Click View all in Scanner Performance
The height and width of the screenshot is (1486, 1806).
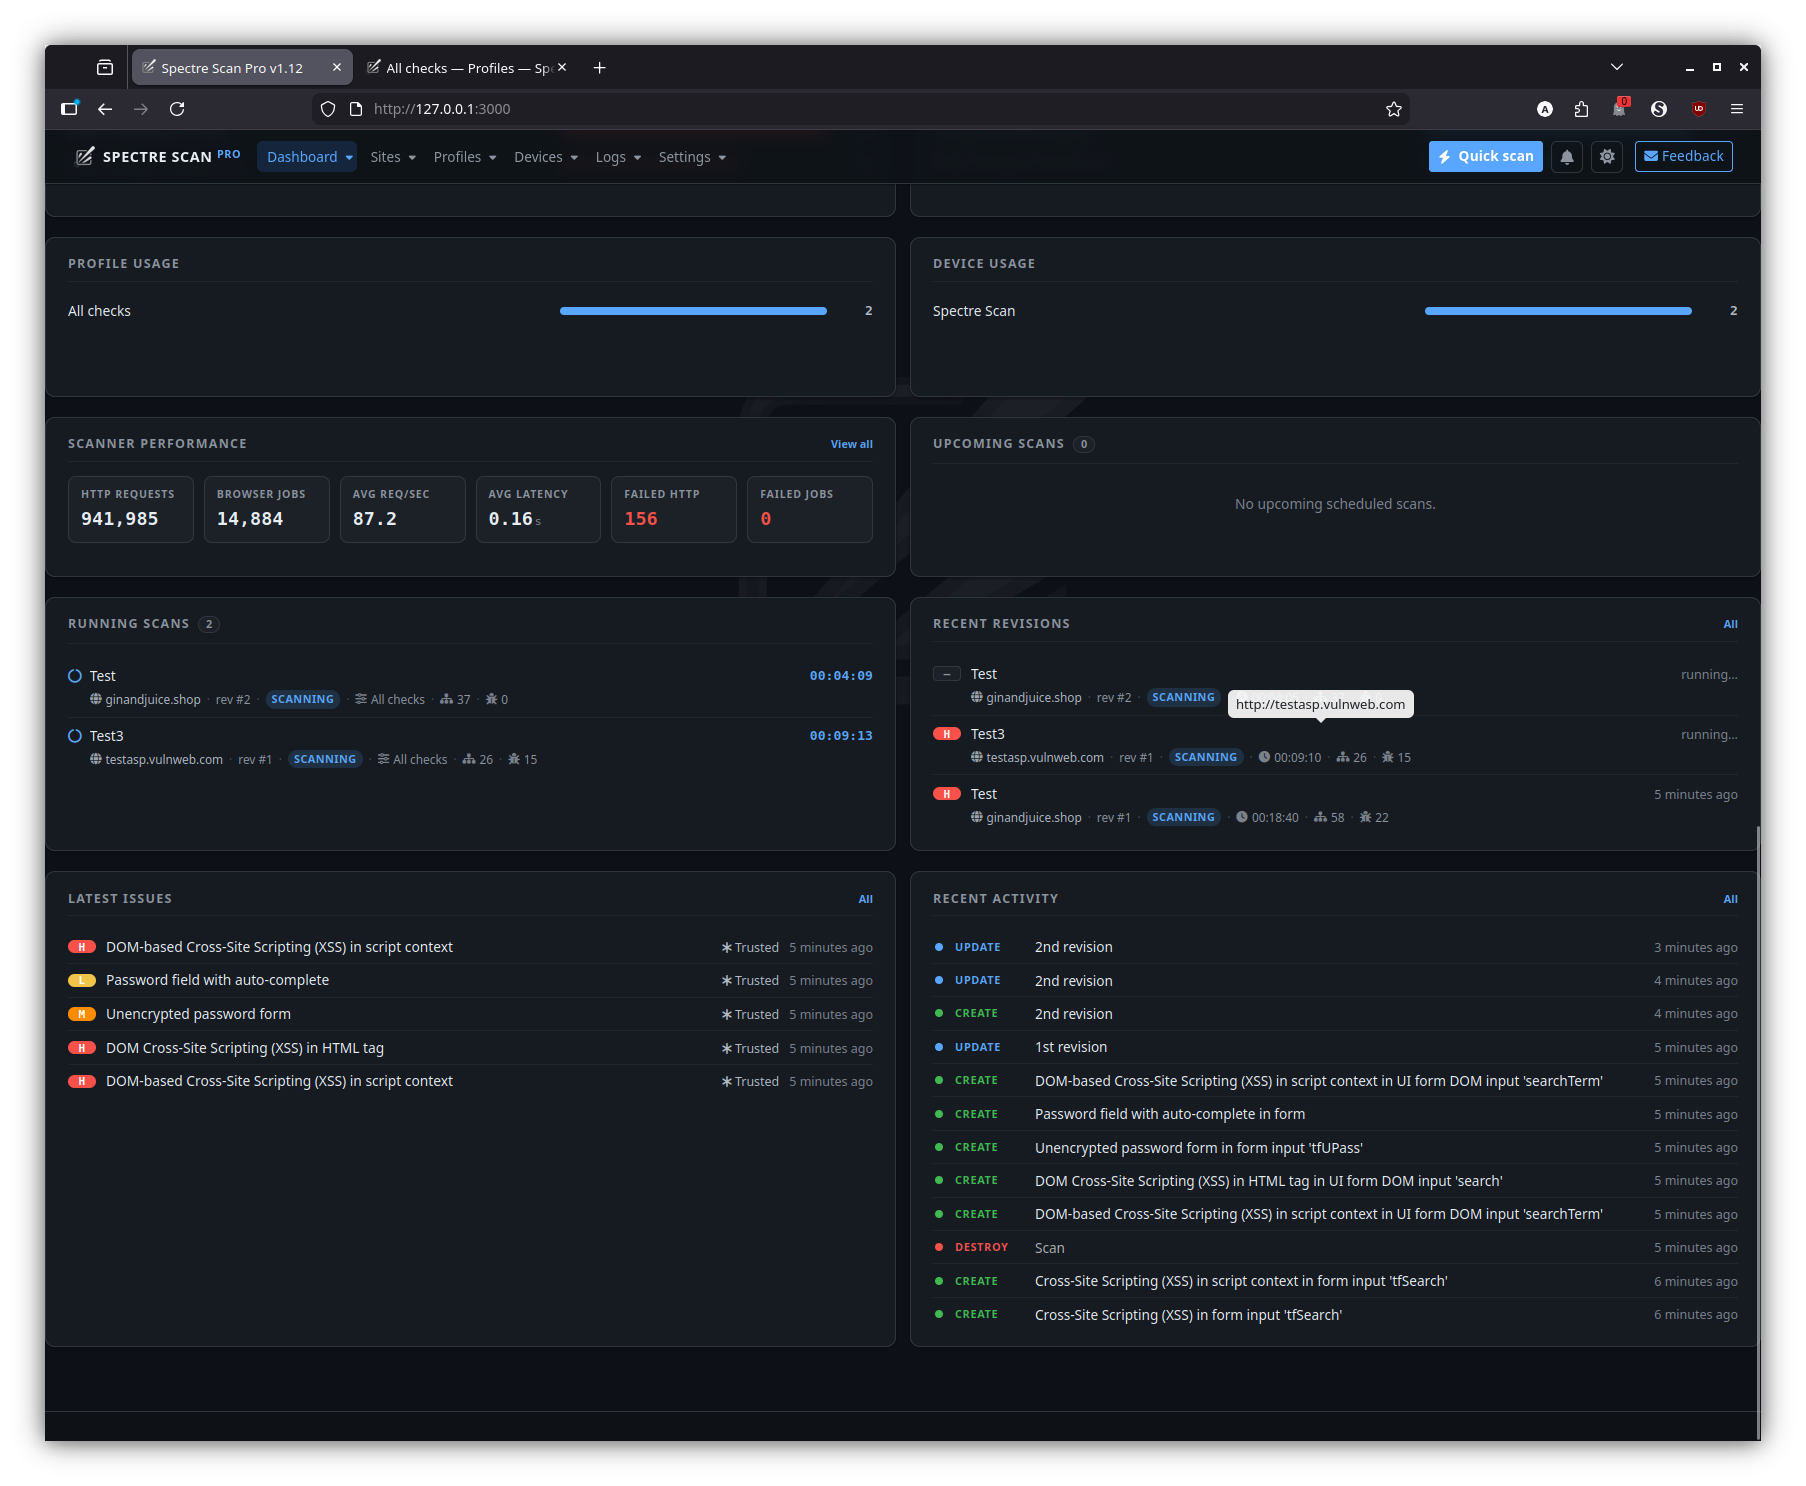[851, 444]
